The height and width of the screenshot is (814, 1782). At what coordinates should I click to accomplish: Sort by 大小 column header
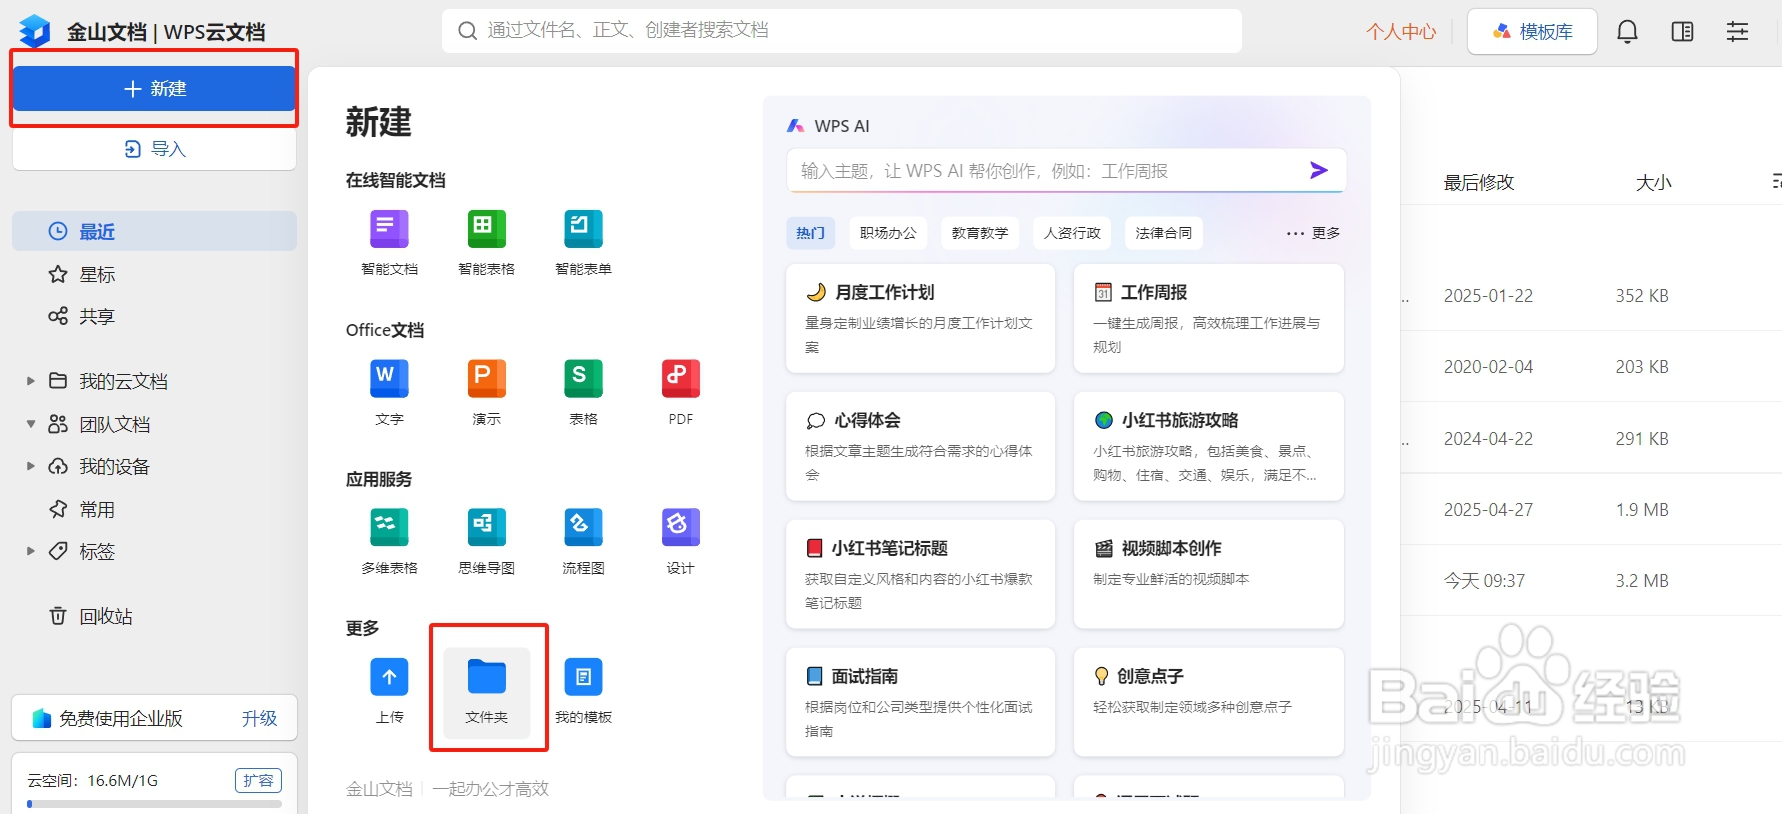click(1653, 182)
